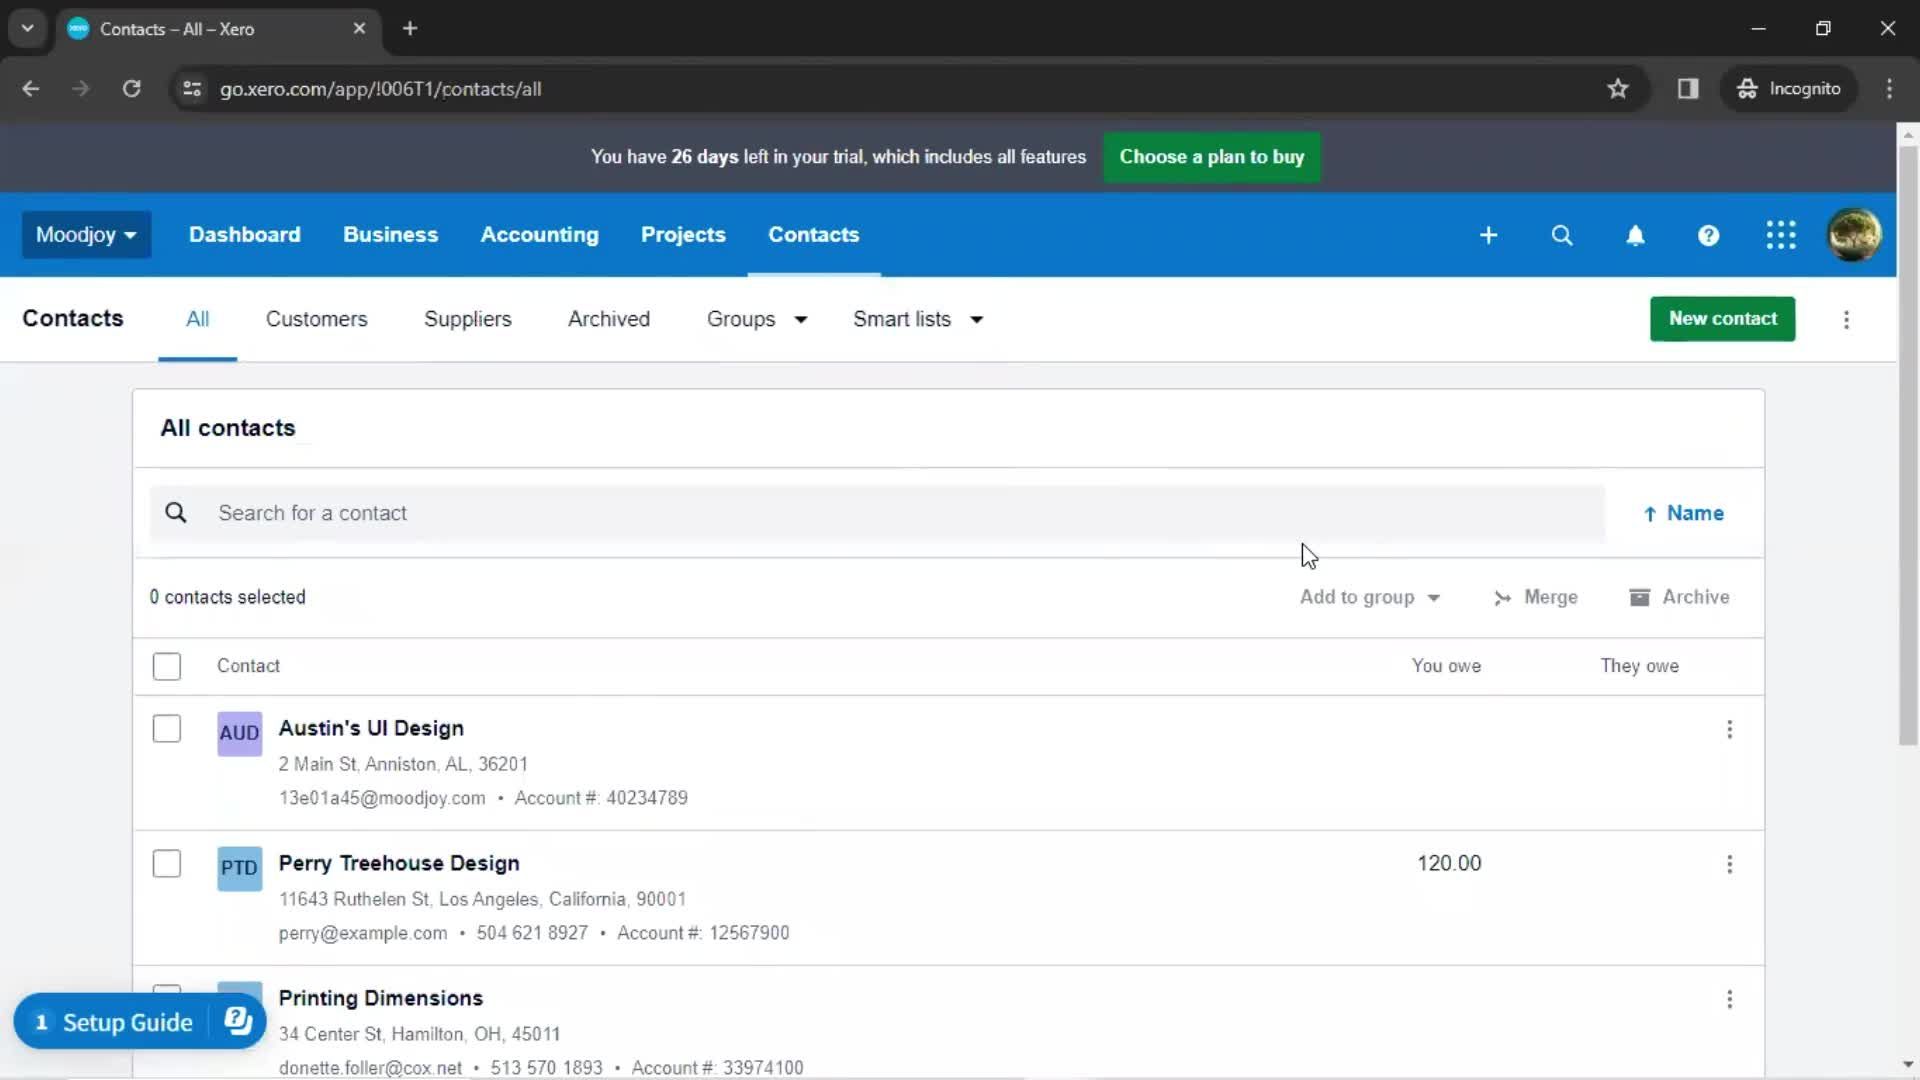Click the PTD avatar of Perry Treehouse Design

pyautogui.click(x=239, y=868)
